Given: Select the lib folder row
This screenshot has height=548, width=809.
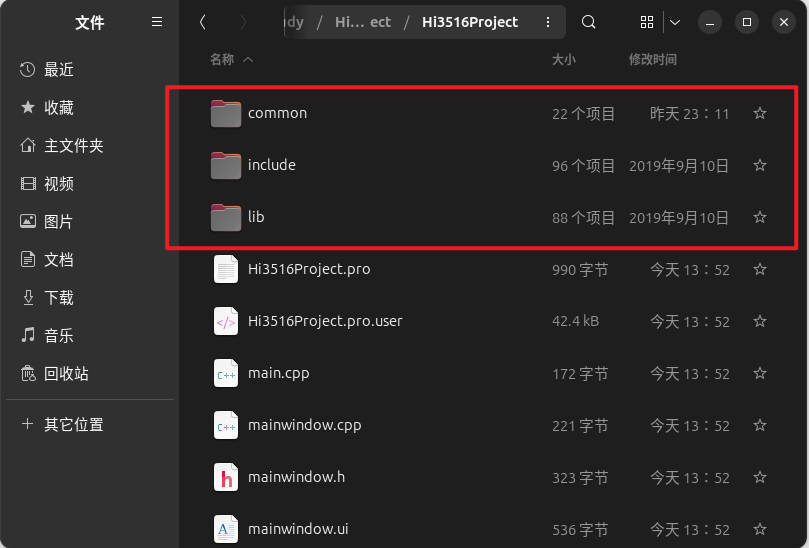Looking at the screenshot, I should click(400, 217).
